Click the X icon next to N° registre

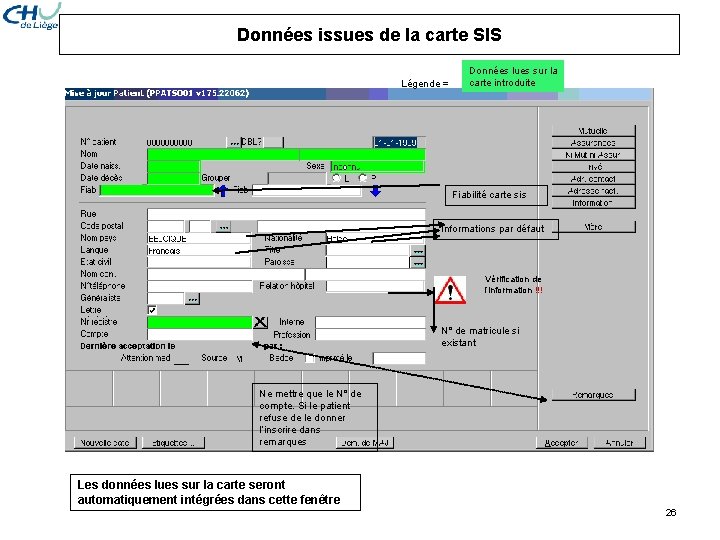point(260,322)
